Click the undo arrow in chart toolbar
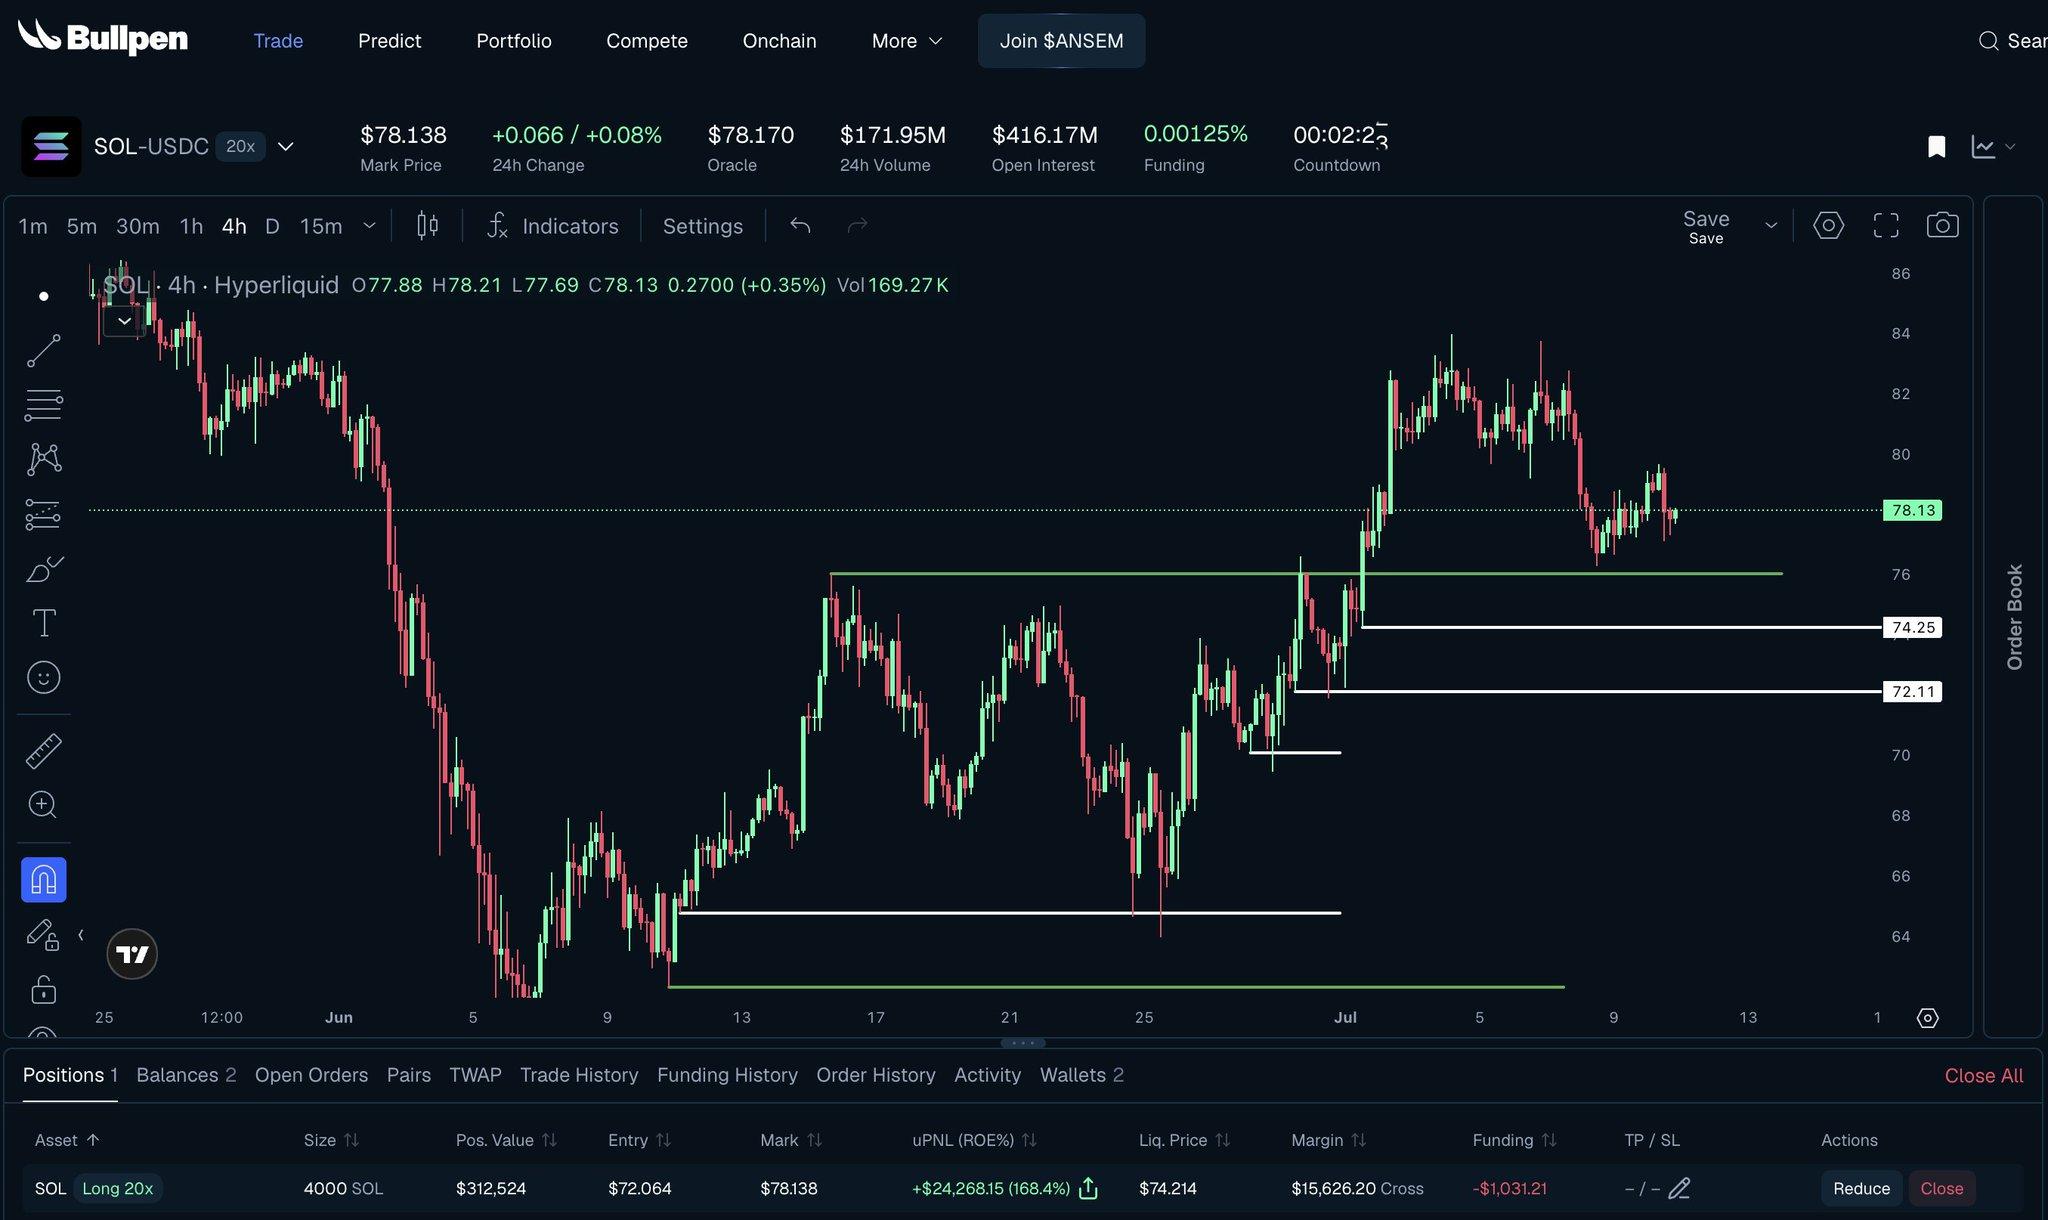The image size is (2048, 1220). click(x=800, y=226)
